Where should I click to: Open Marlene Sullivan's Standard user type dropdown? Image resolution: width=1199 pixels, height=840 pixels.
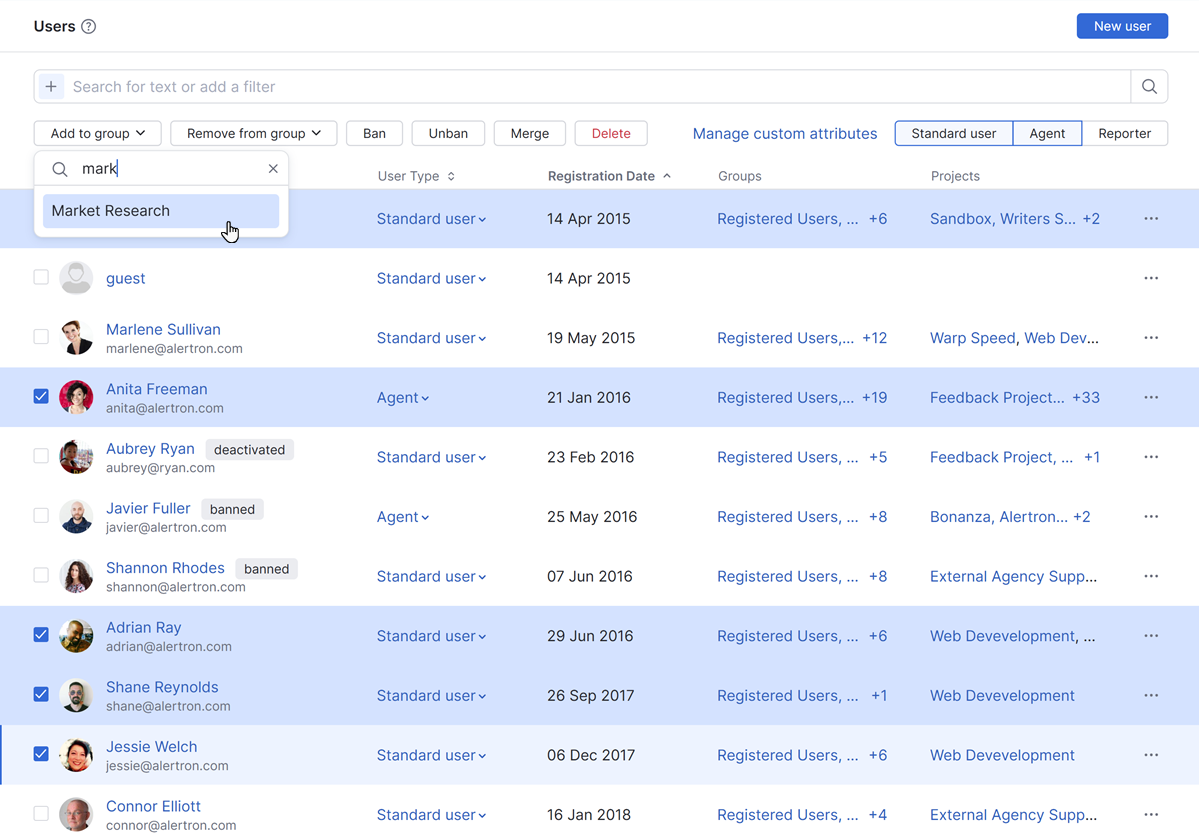click(x=431, y=338)
